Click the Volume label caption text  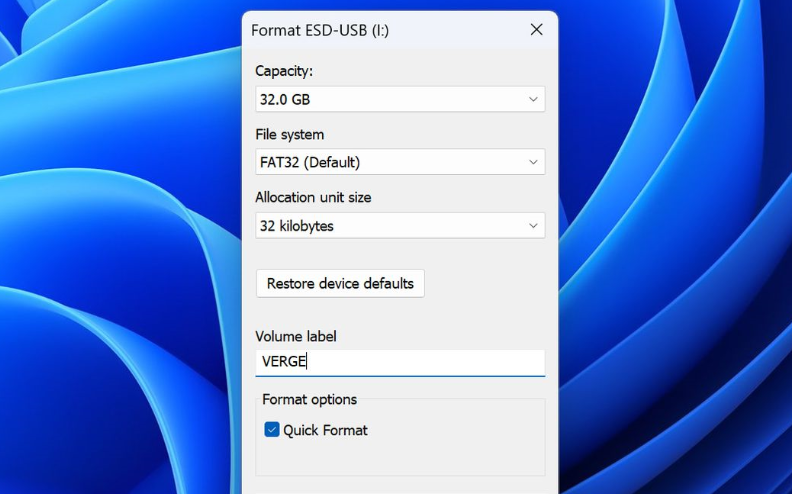(296, 336)
